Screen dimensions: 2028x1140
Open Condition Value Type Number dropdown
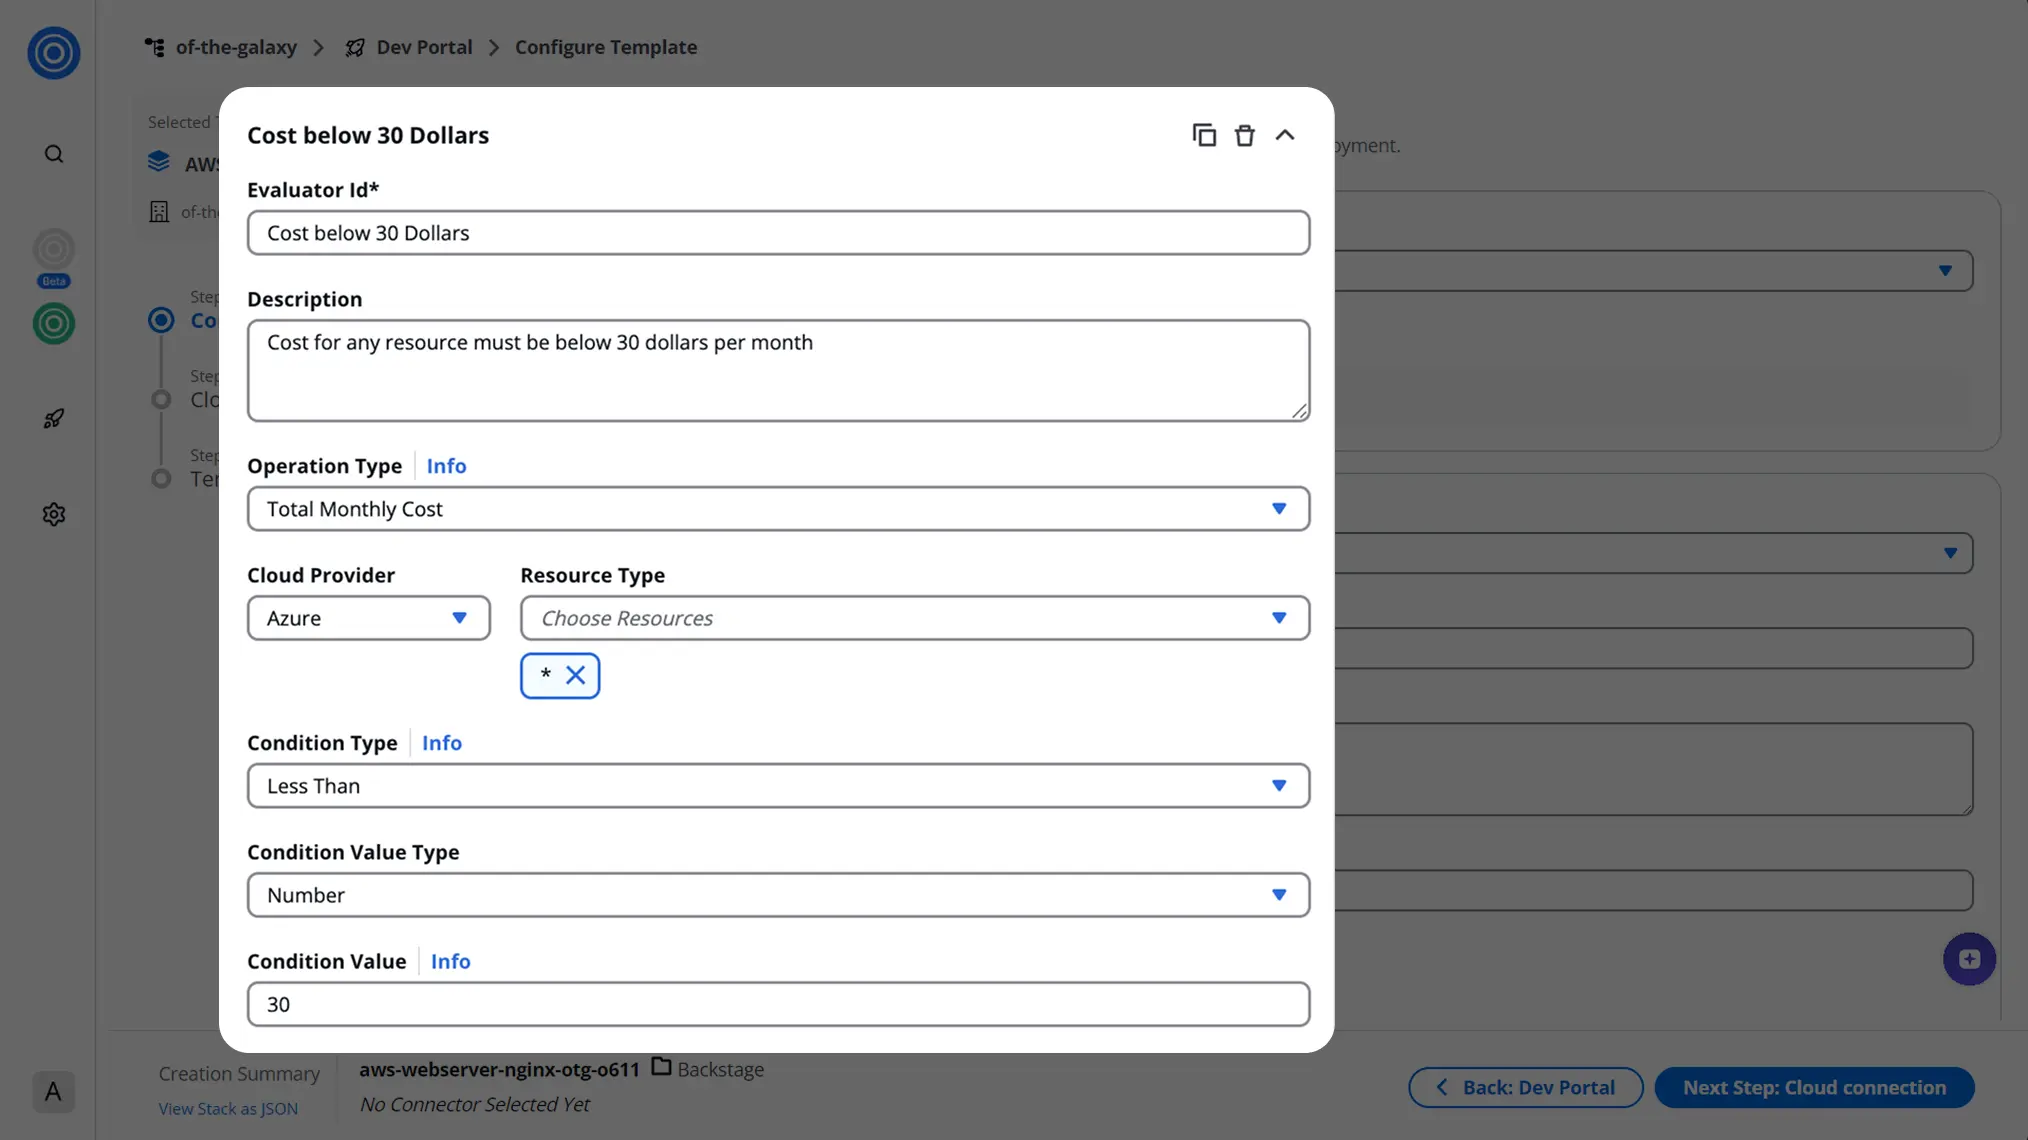click(778, 895)
